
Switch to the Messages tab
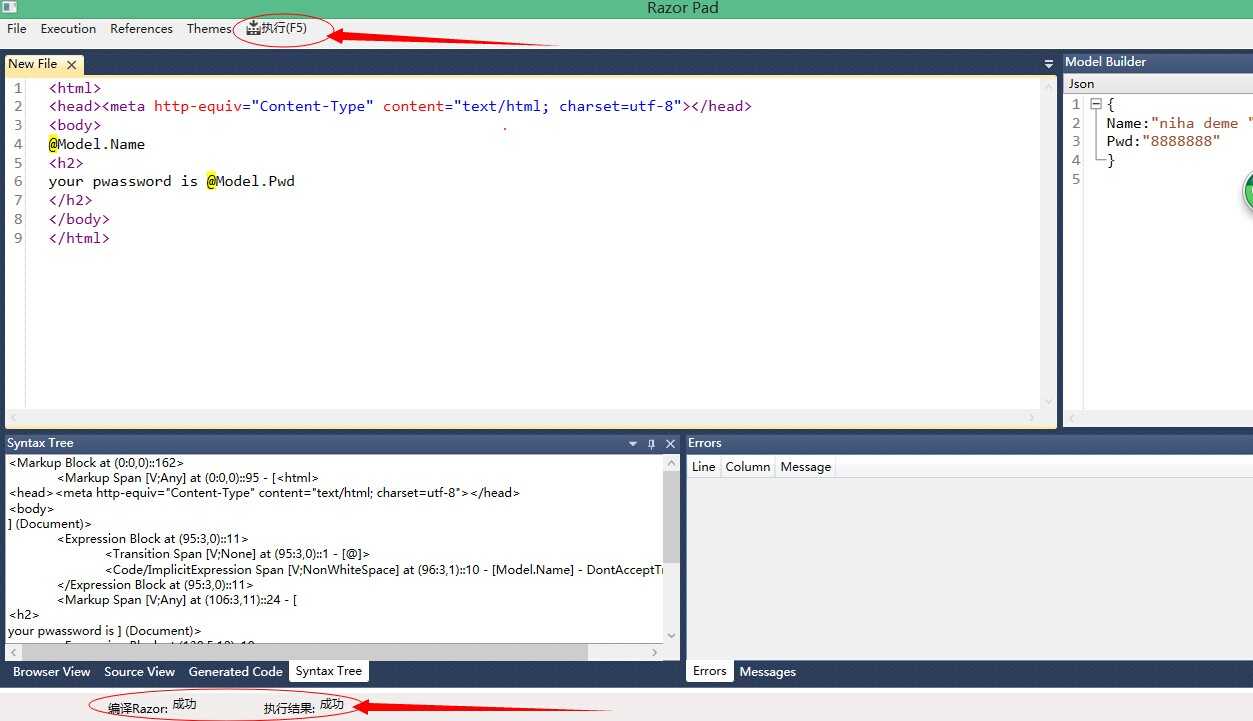pyautogui.click(x=767, y=672)
